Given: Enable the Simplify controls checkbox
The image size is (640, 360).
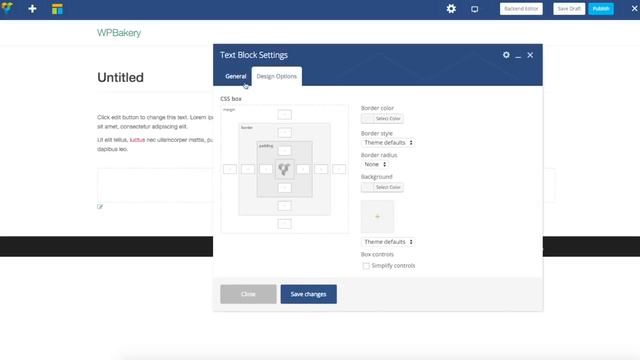Looking at the screenshot, I should (366, 266).
